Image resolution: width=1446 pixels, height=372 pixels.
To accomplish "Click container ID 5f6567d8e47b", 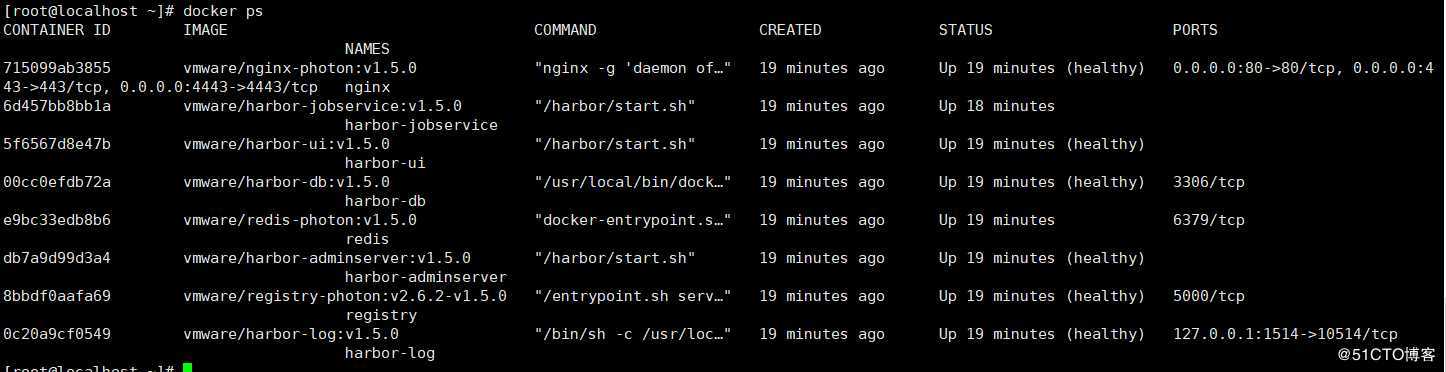I will click(x=57, y=144).
